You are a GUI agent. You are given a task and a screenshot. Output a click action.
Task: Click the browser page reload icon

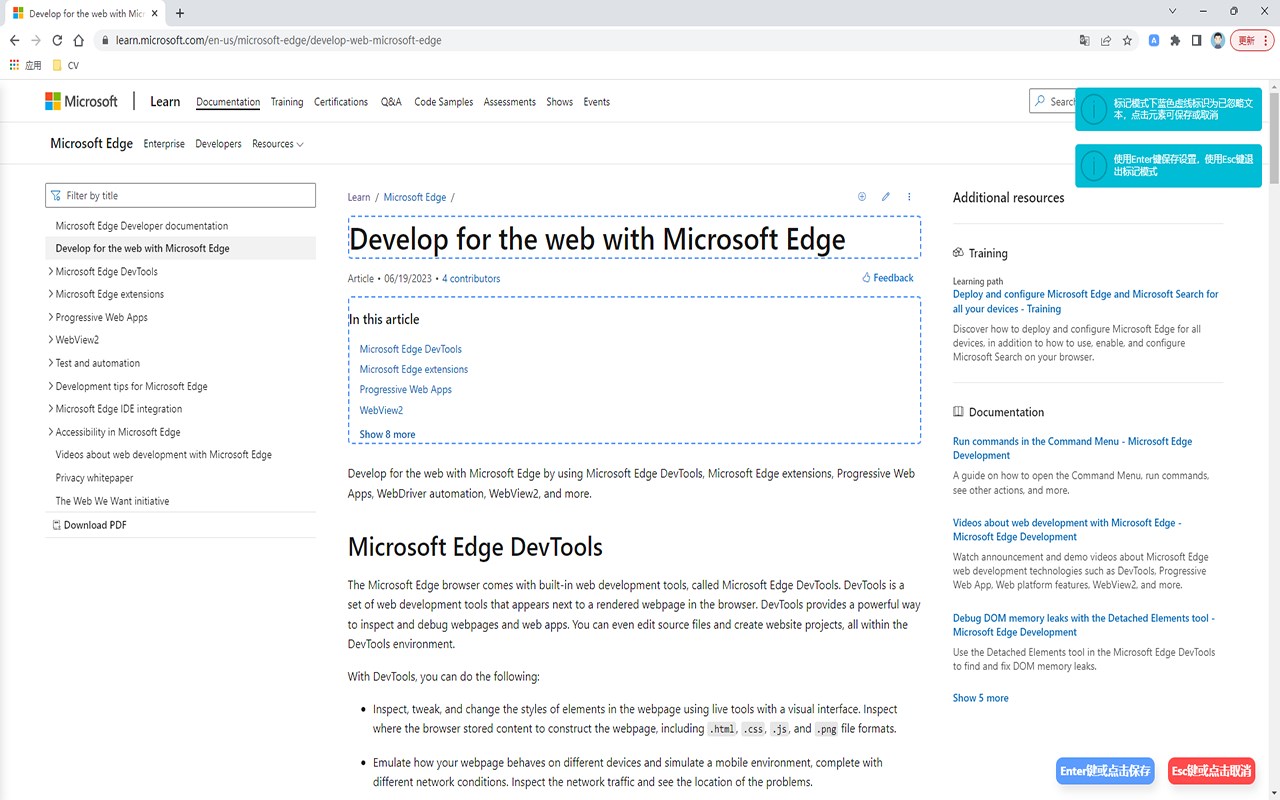click(x=57, y=41)
